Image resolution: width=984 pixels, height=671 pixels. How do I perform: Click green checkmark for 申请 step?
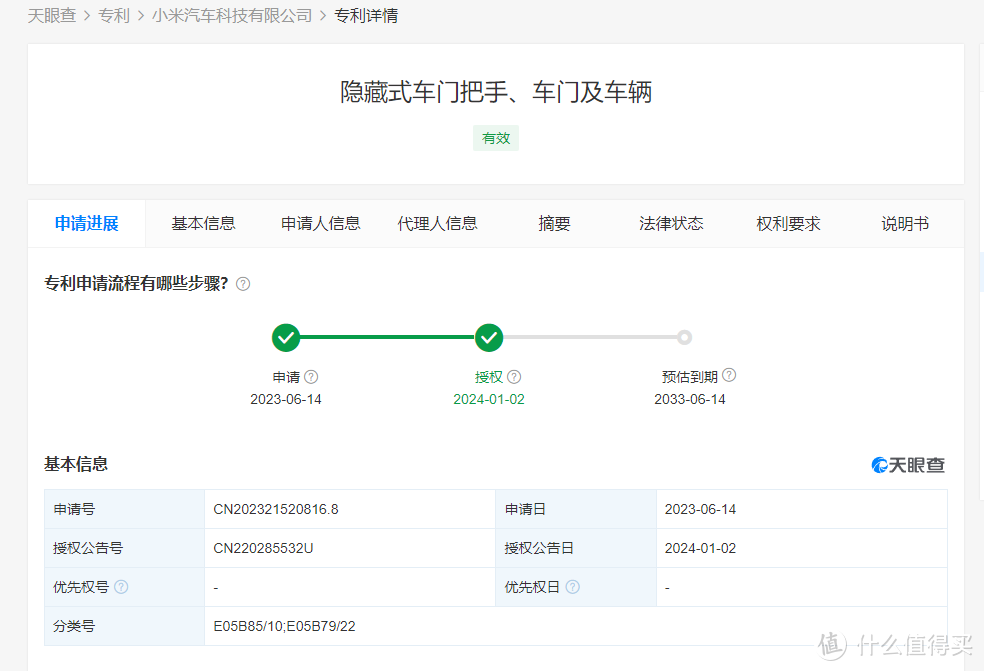[x=286, y=338]
